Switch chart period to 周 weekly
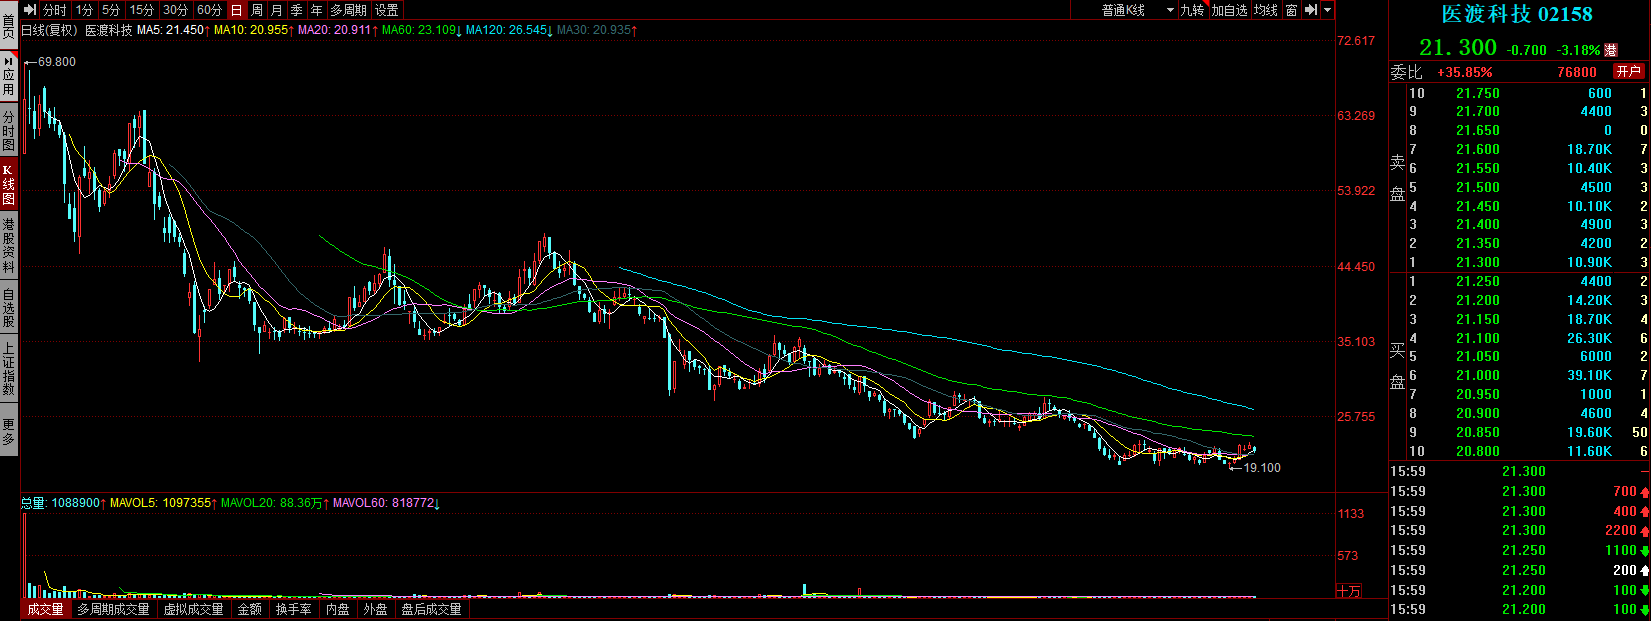This screenshot has width=1651, height=621. tap(257, 10)
